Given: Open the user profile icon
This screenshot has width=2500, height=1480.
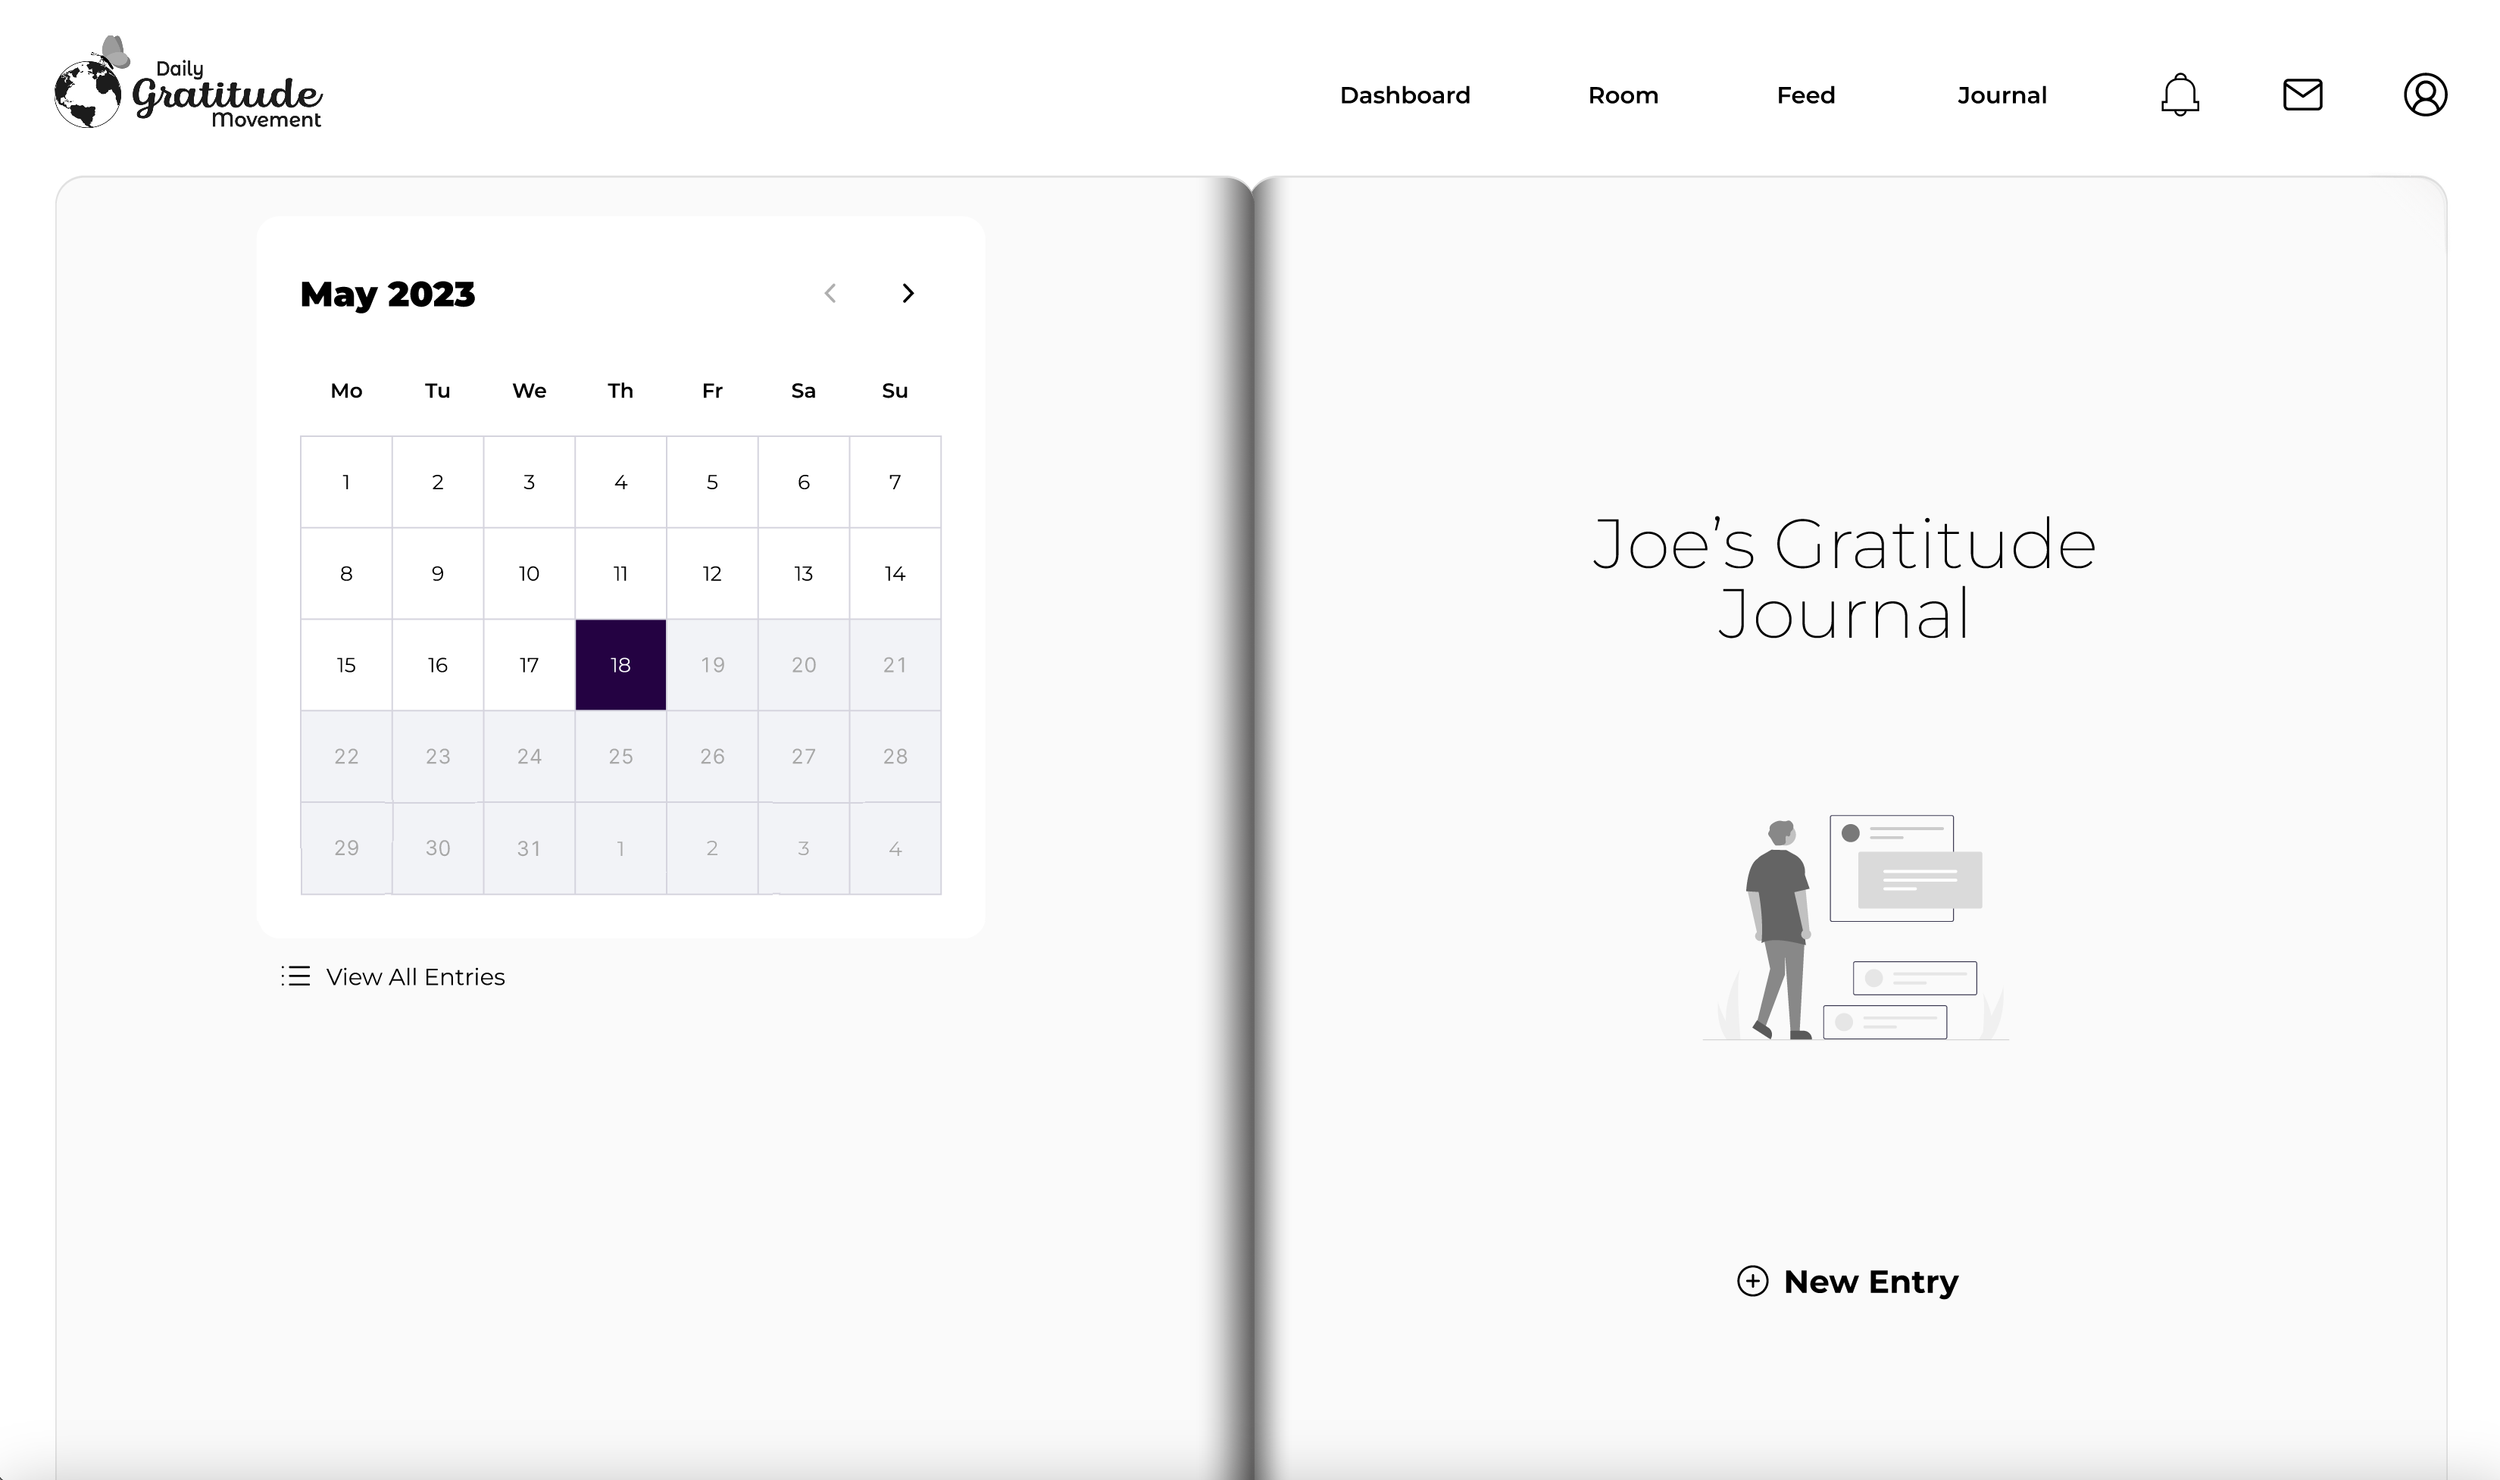Looking at the screenshot, I should (2425, 95).
